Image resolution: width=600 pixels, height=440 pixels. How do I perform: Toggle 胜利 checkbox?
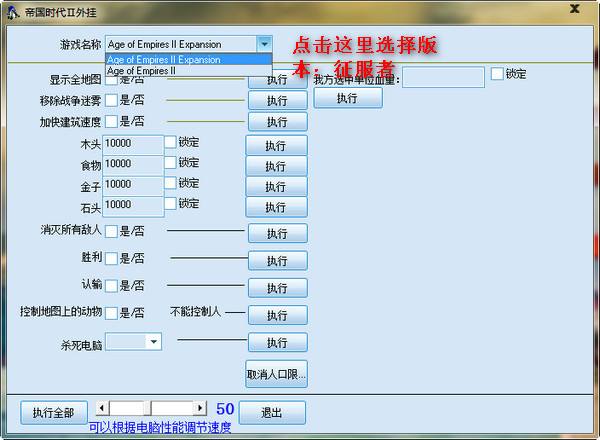(x=111, y=258)
